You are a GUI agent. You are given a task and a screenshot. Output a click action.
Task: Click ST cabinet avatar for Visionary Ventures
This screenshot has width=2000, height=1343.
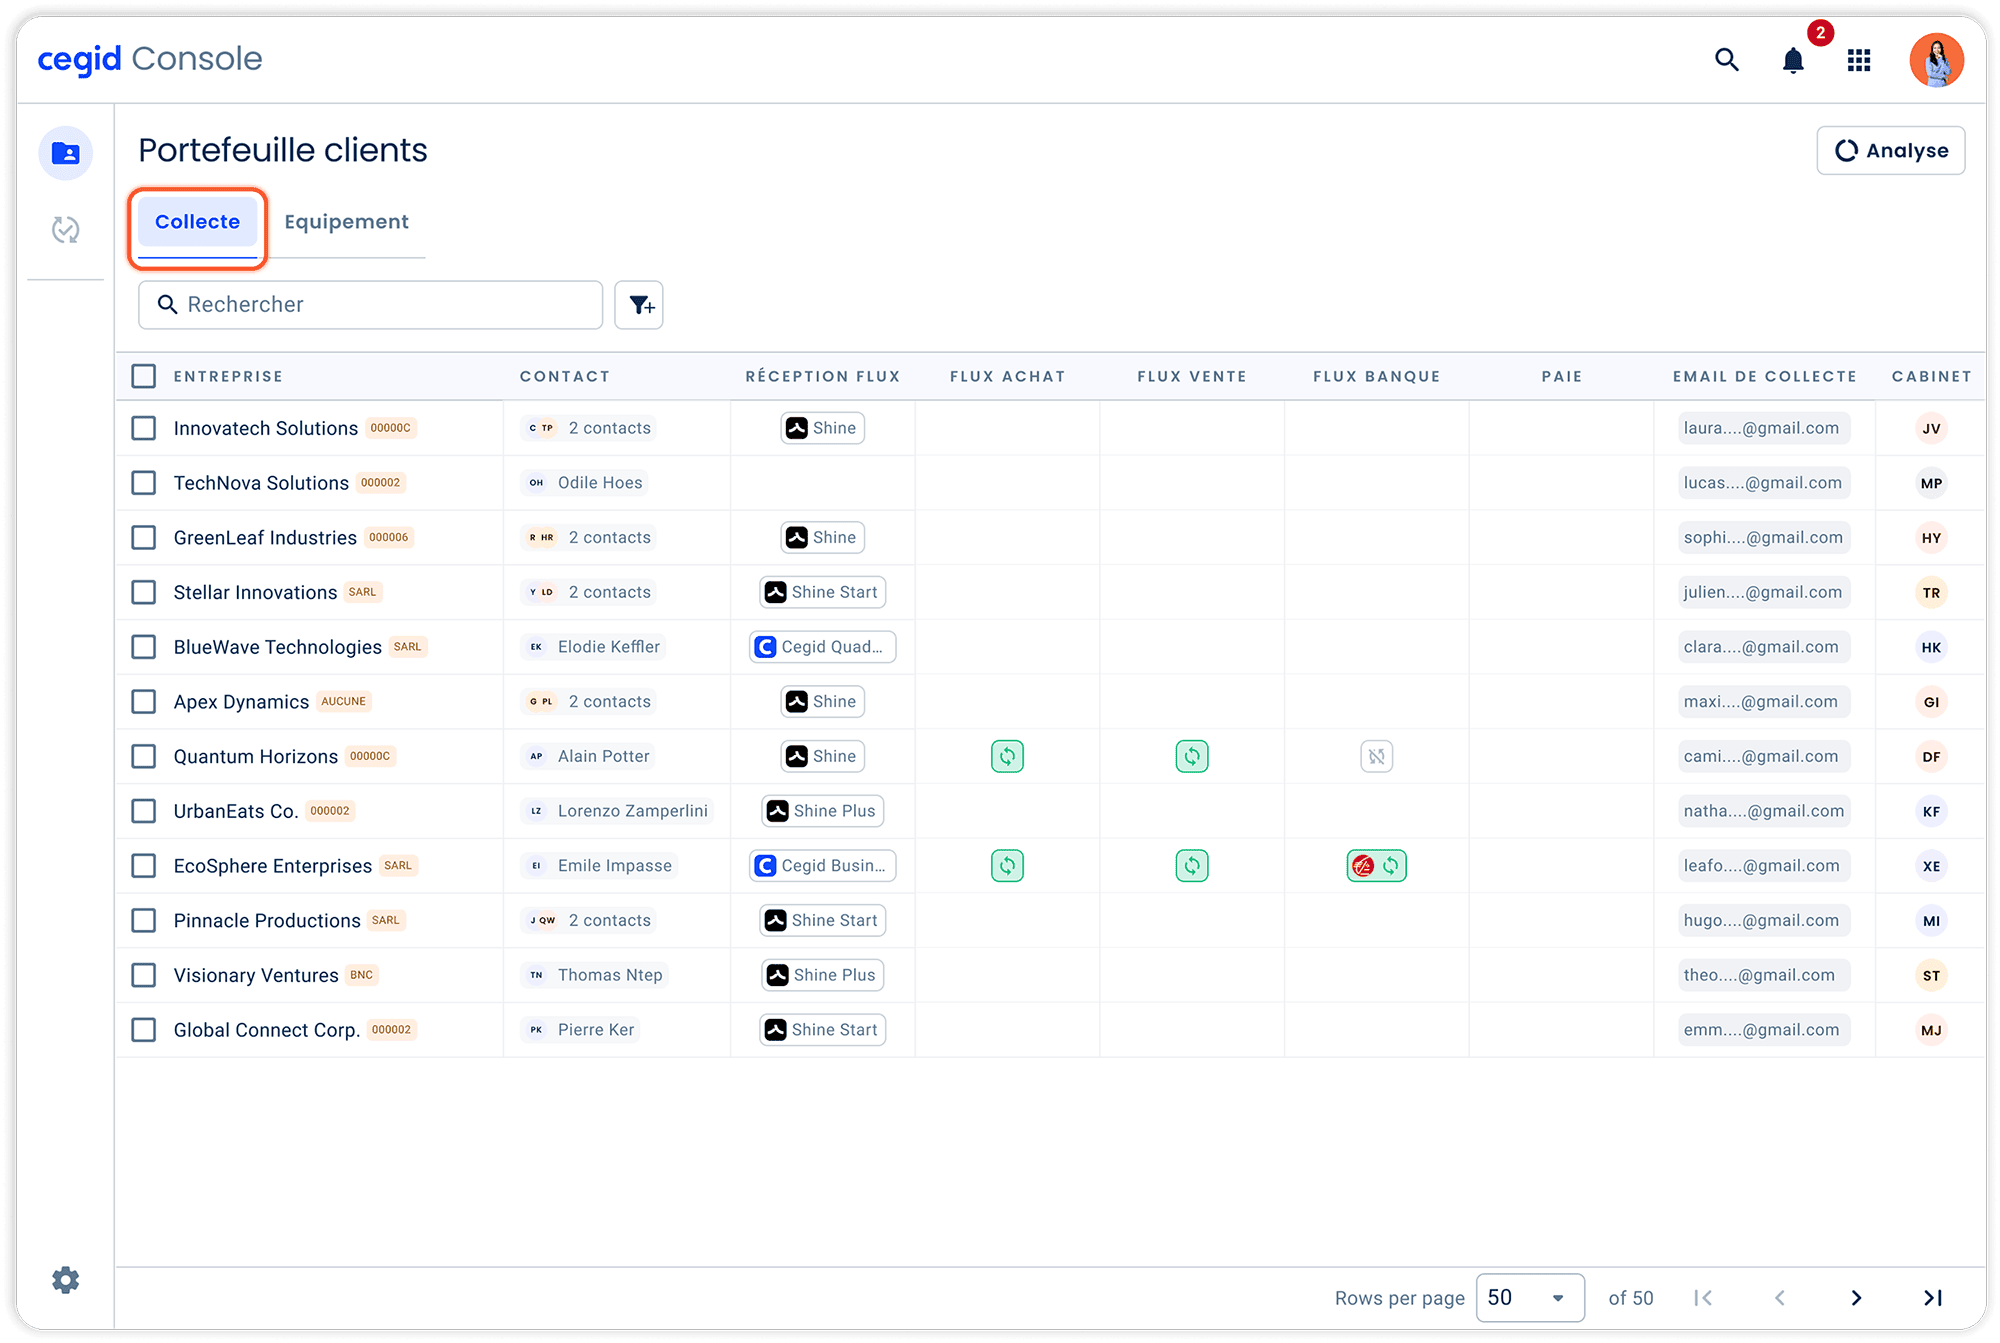pos(1931,976)
